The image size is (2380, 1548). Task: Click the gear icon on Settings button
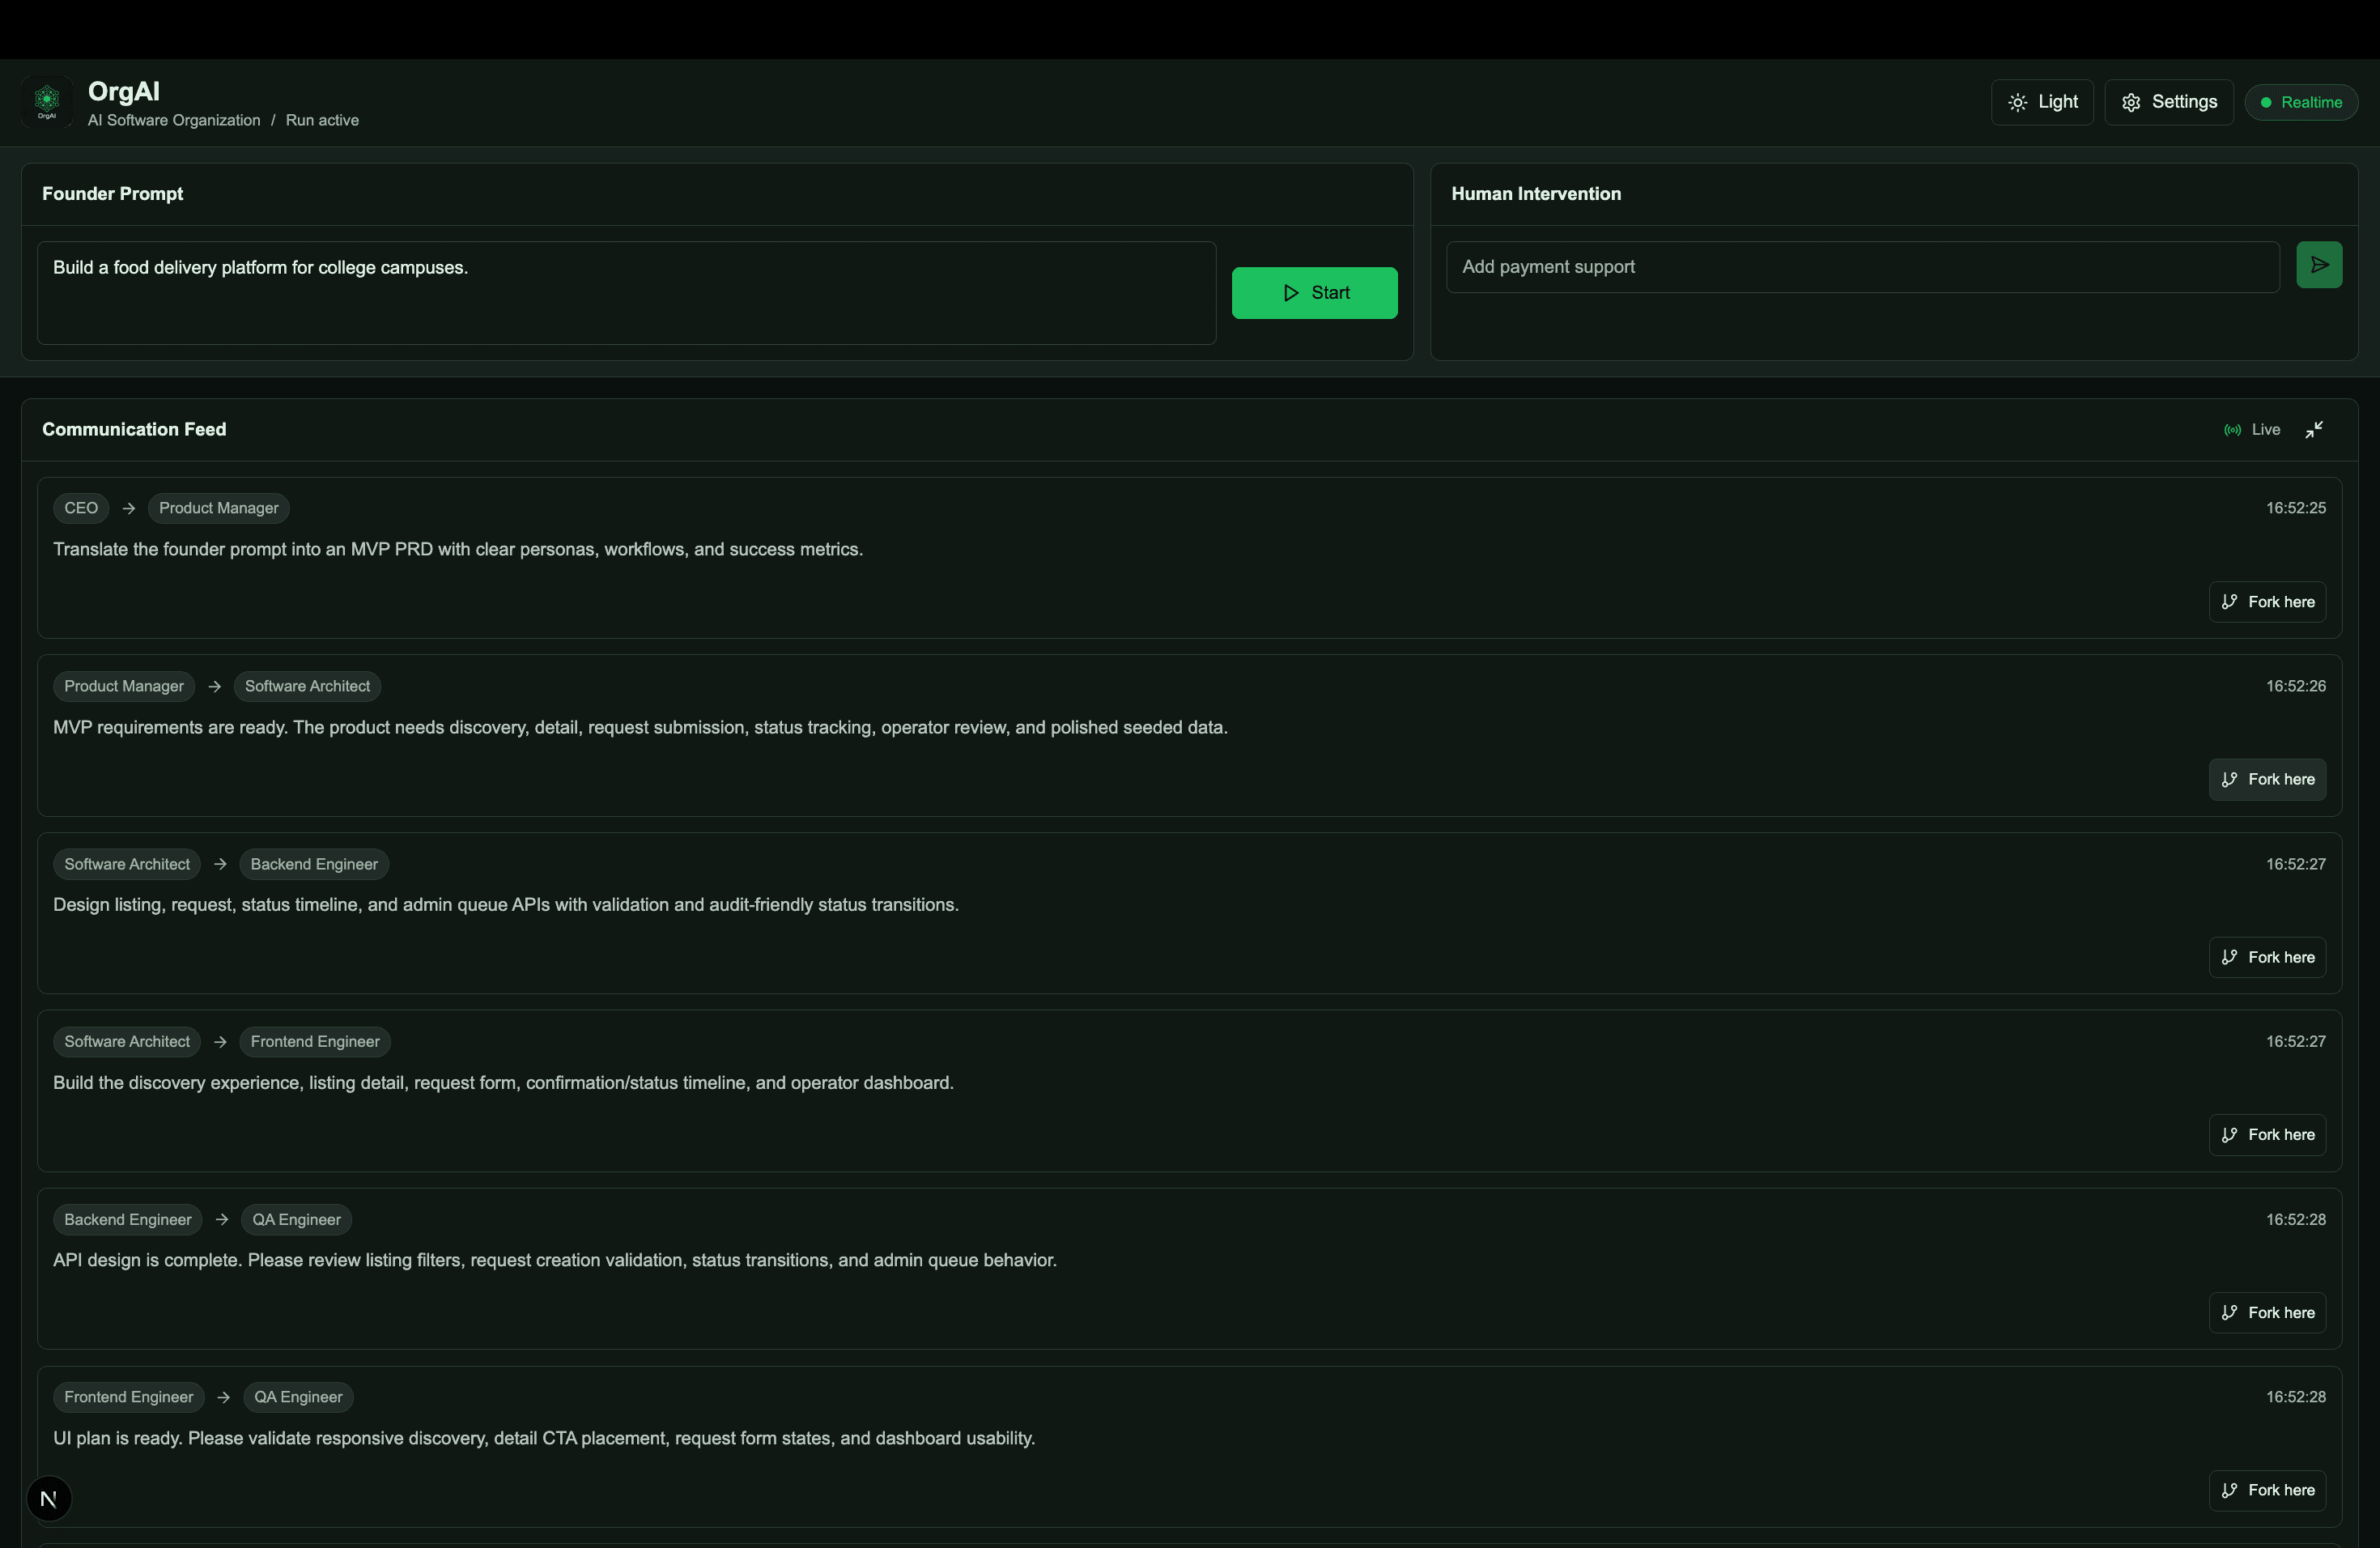click(2131, 103)
